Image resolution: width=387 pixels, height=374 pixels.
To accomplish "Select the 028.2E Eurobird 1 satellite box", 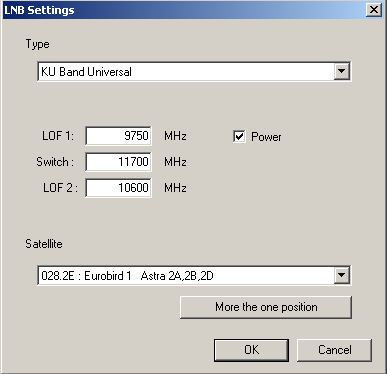I will (x=194, y=275).
